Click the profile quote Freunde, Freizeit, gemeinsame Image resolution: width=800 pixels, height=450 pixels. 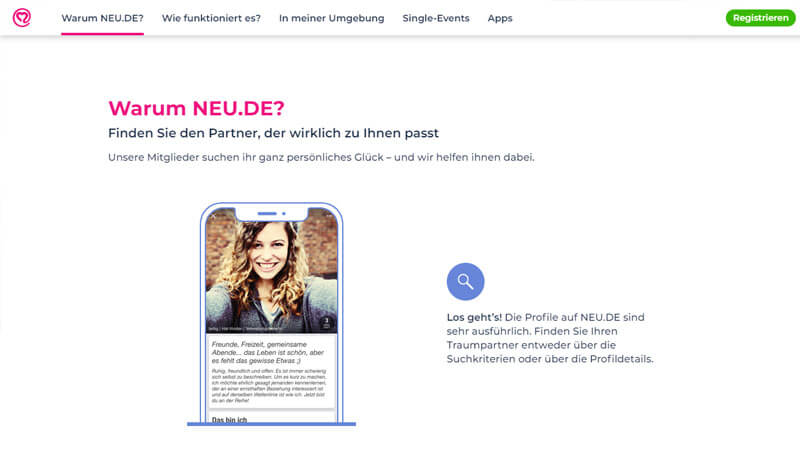[x=268, y=353]
